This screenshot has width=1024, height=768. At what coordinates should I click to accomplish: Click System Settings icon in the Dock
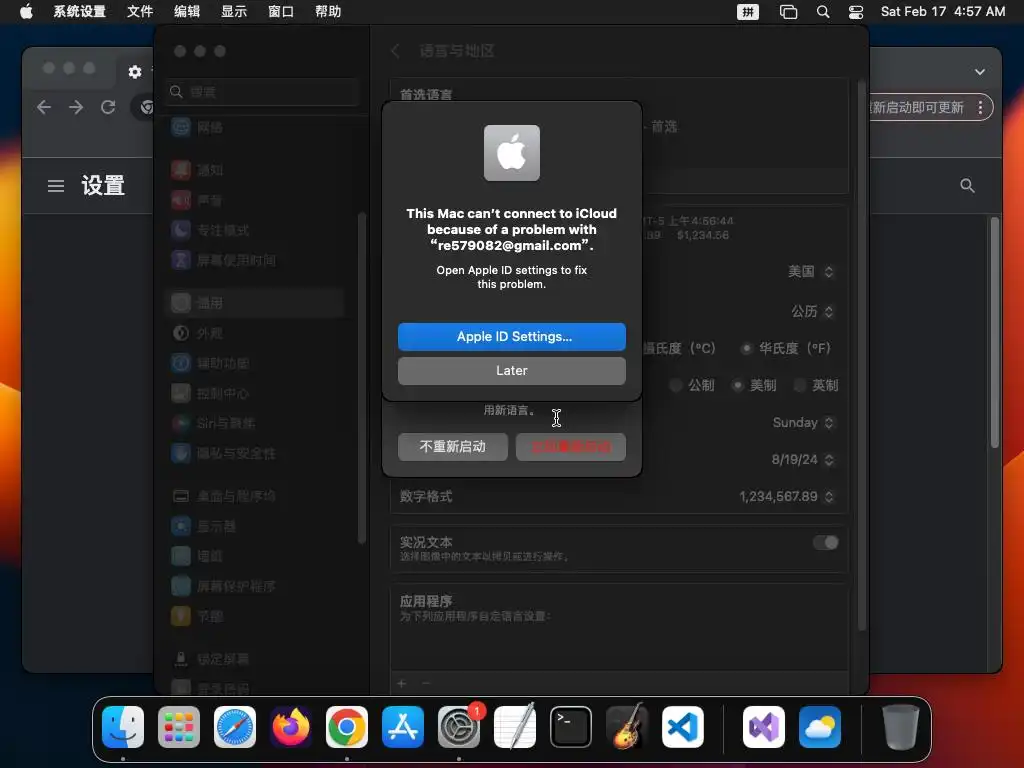(x=458, y=727)
